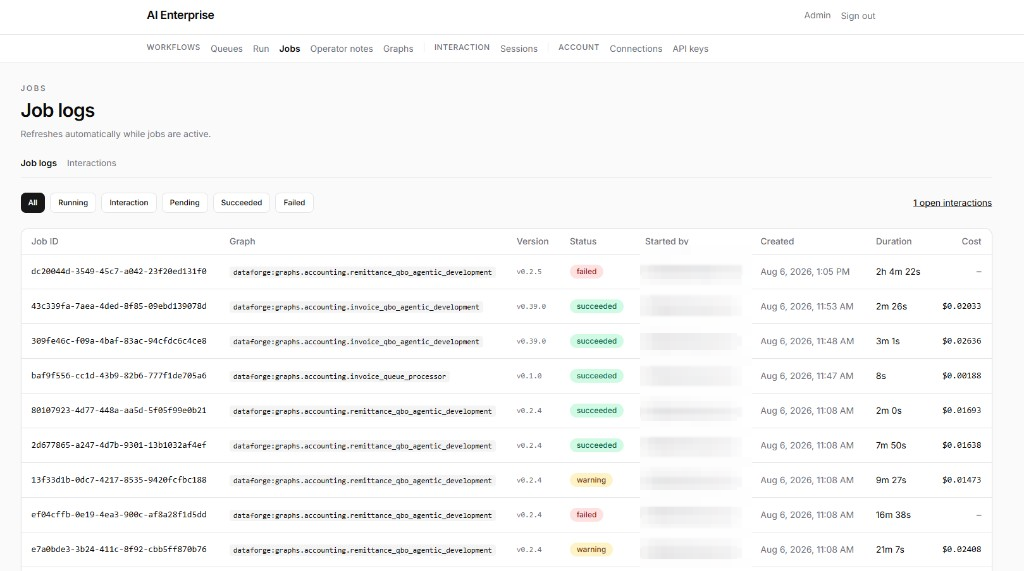Select the All filter
1024x571 pixels.
tap(33, 203)
